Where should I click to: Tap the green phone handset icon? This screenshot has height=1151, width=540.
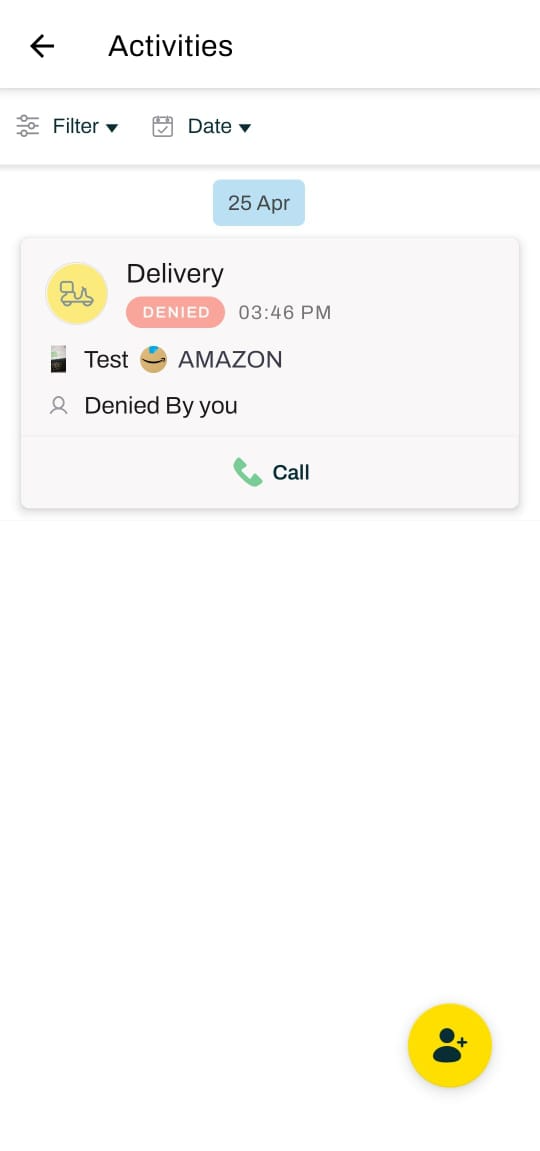point(247,472)
